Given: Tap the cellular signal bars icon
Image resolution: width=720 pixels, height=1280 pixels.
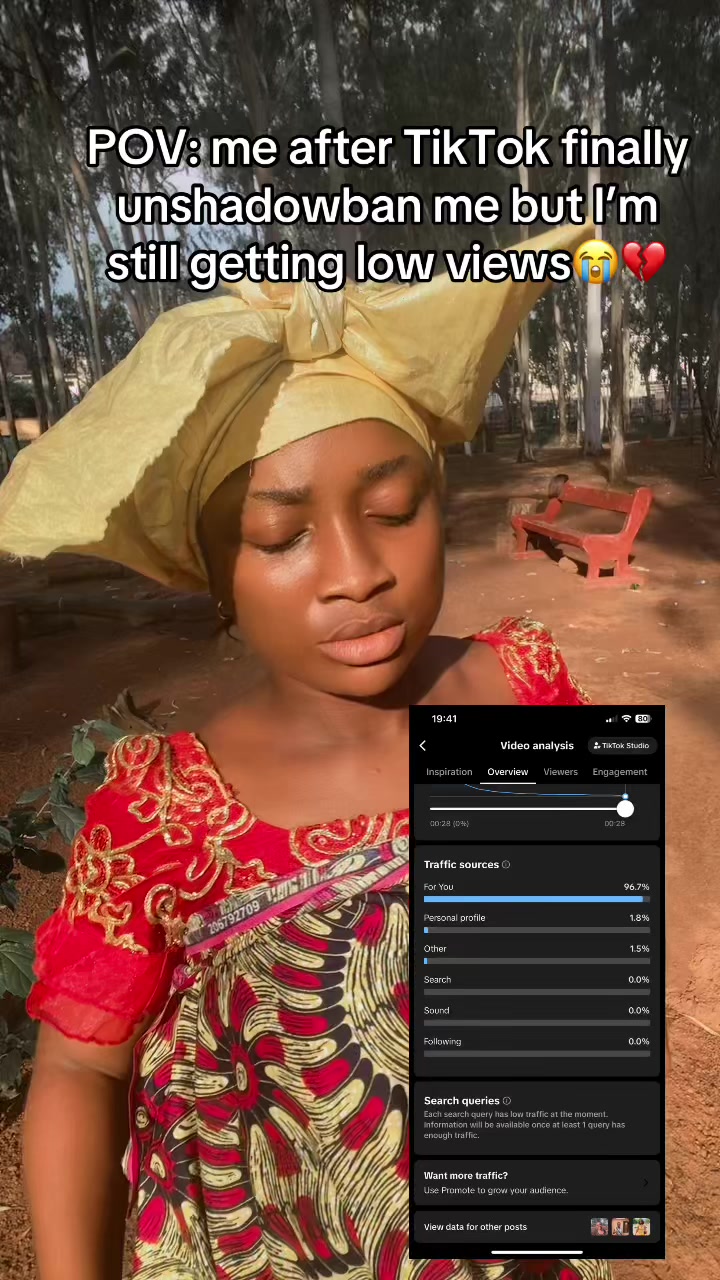Looking at the screenshot, I should pos(611,719).
